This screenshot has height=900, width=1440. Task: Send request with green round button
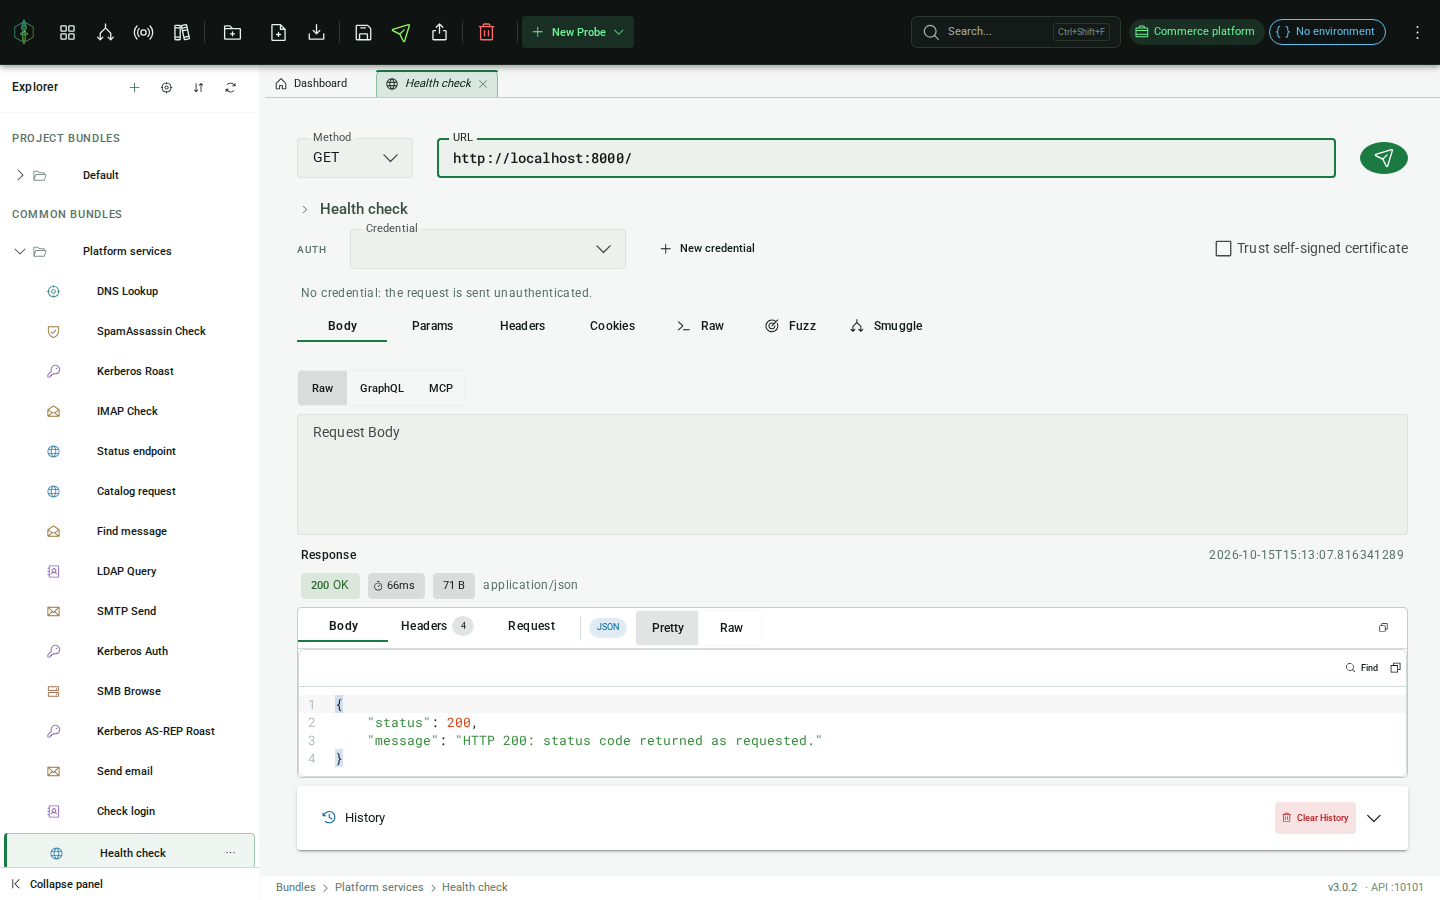1383,158
